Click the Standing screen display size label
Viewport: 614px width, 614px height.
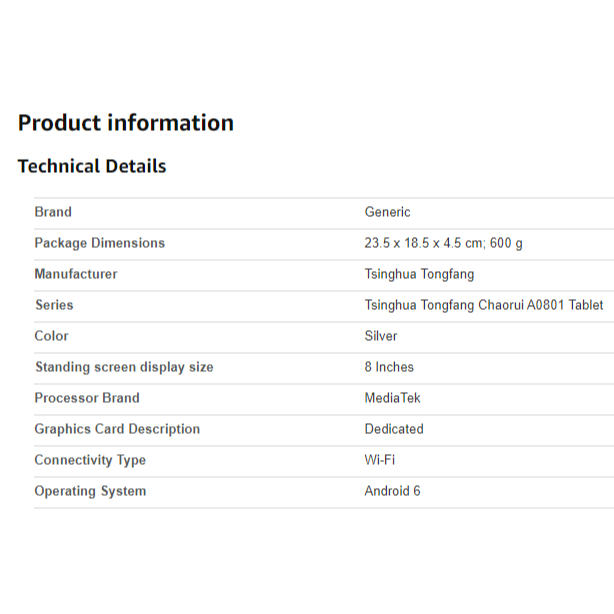point(124,367)
